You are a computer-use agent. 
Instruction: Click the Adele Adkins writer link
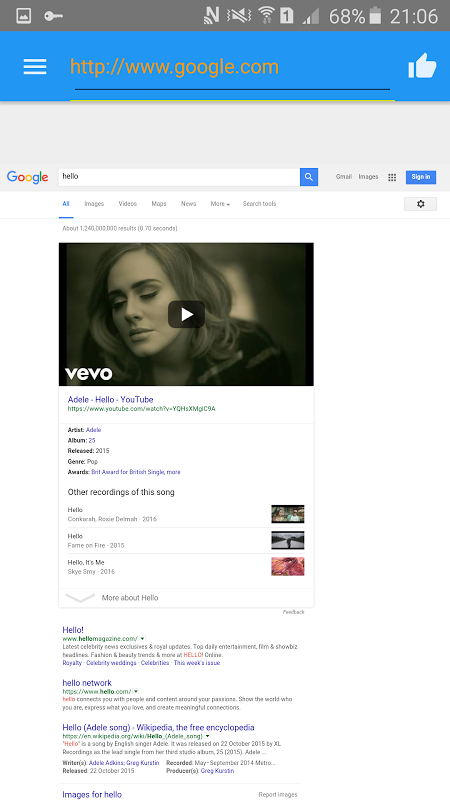(x=104, y=763)
